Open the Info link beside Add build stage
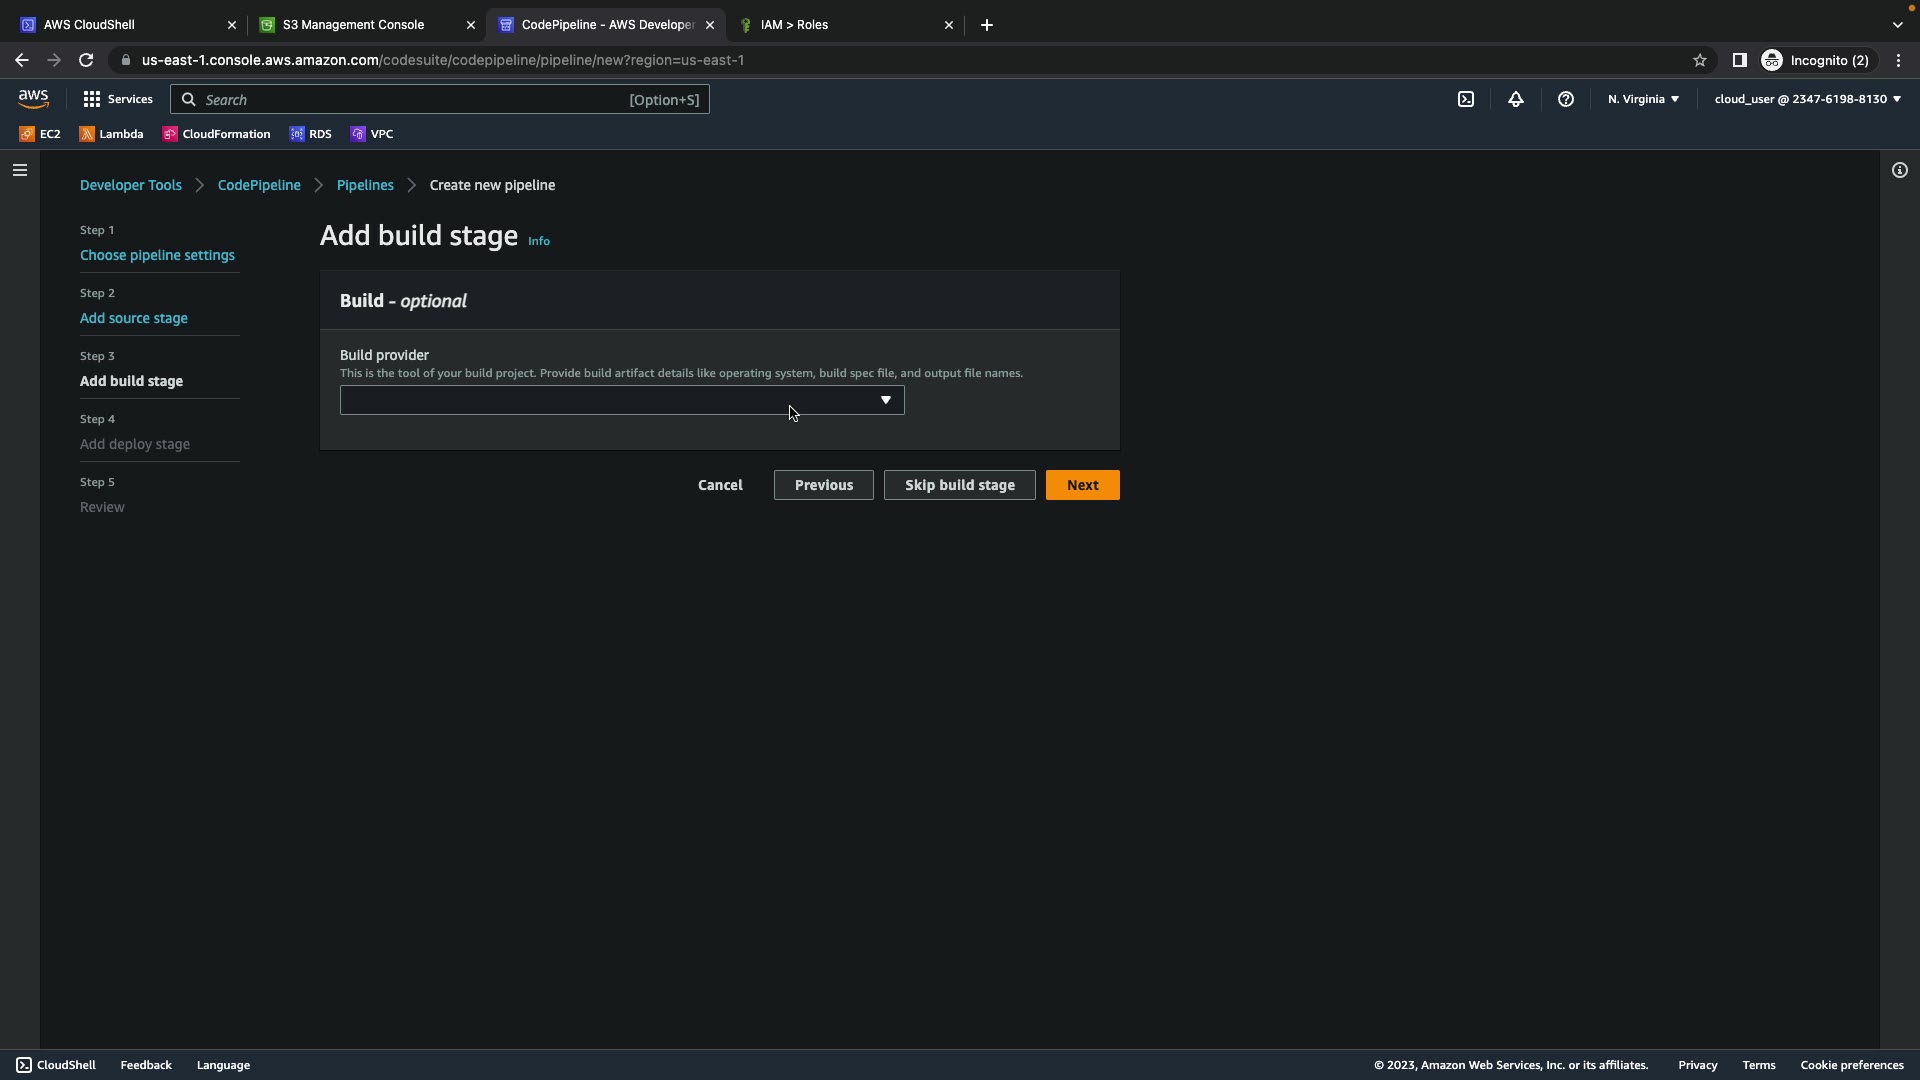The width and height of the screenshot is (1920, 1080). [538, 241]
